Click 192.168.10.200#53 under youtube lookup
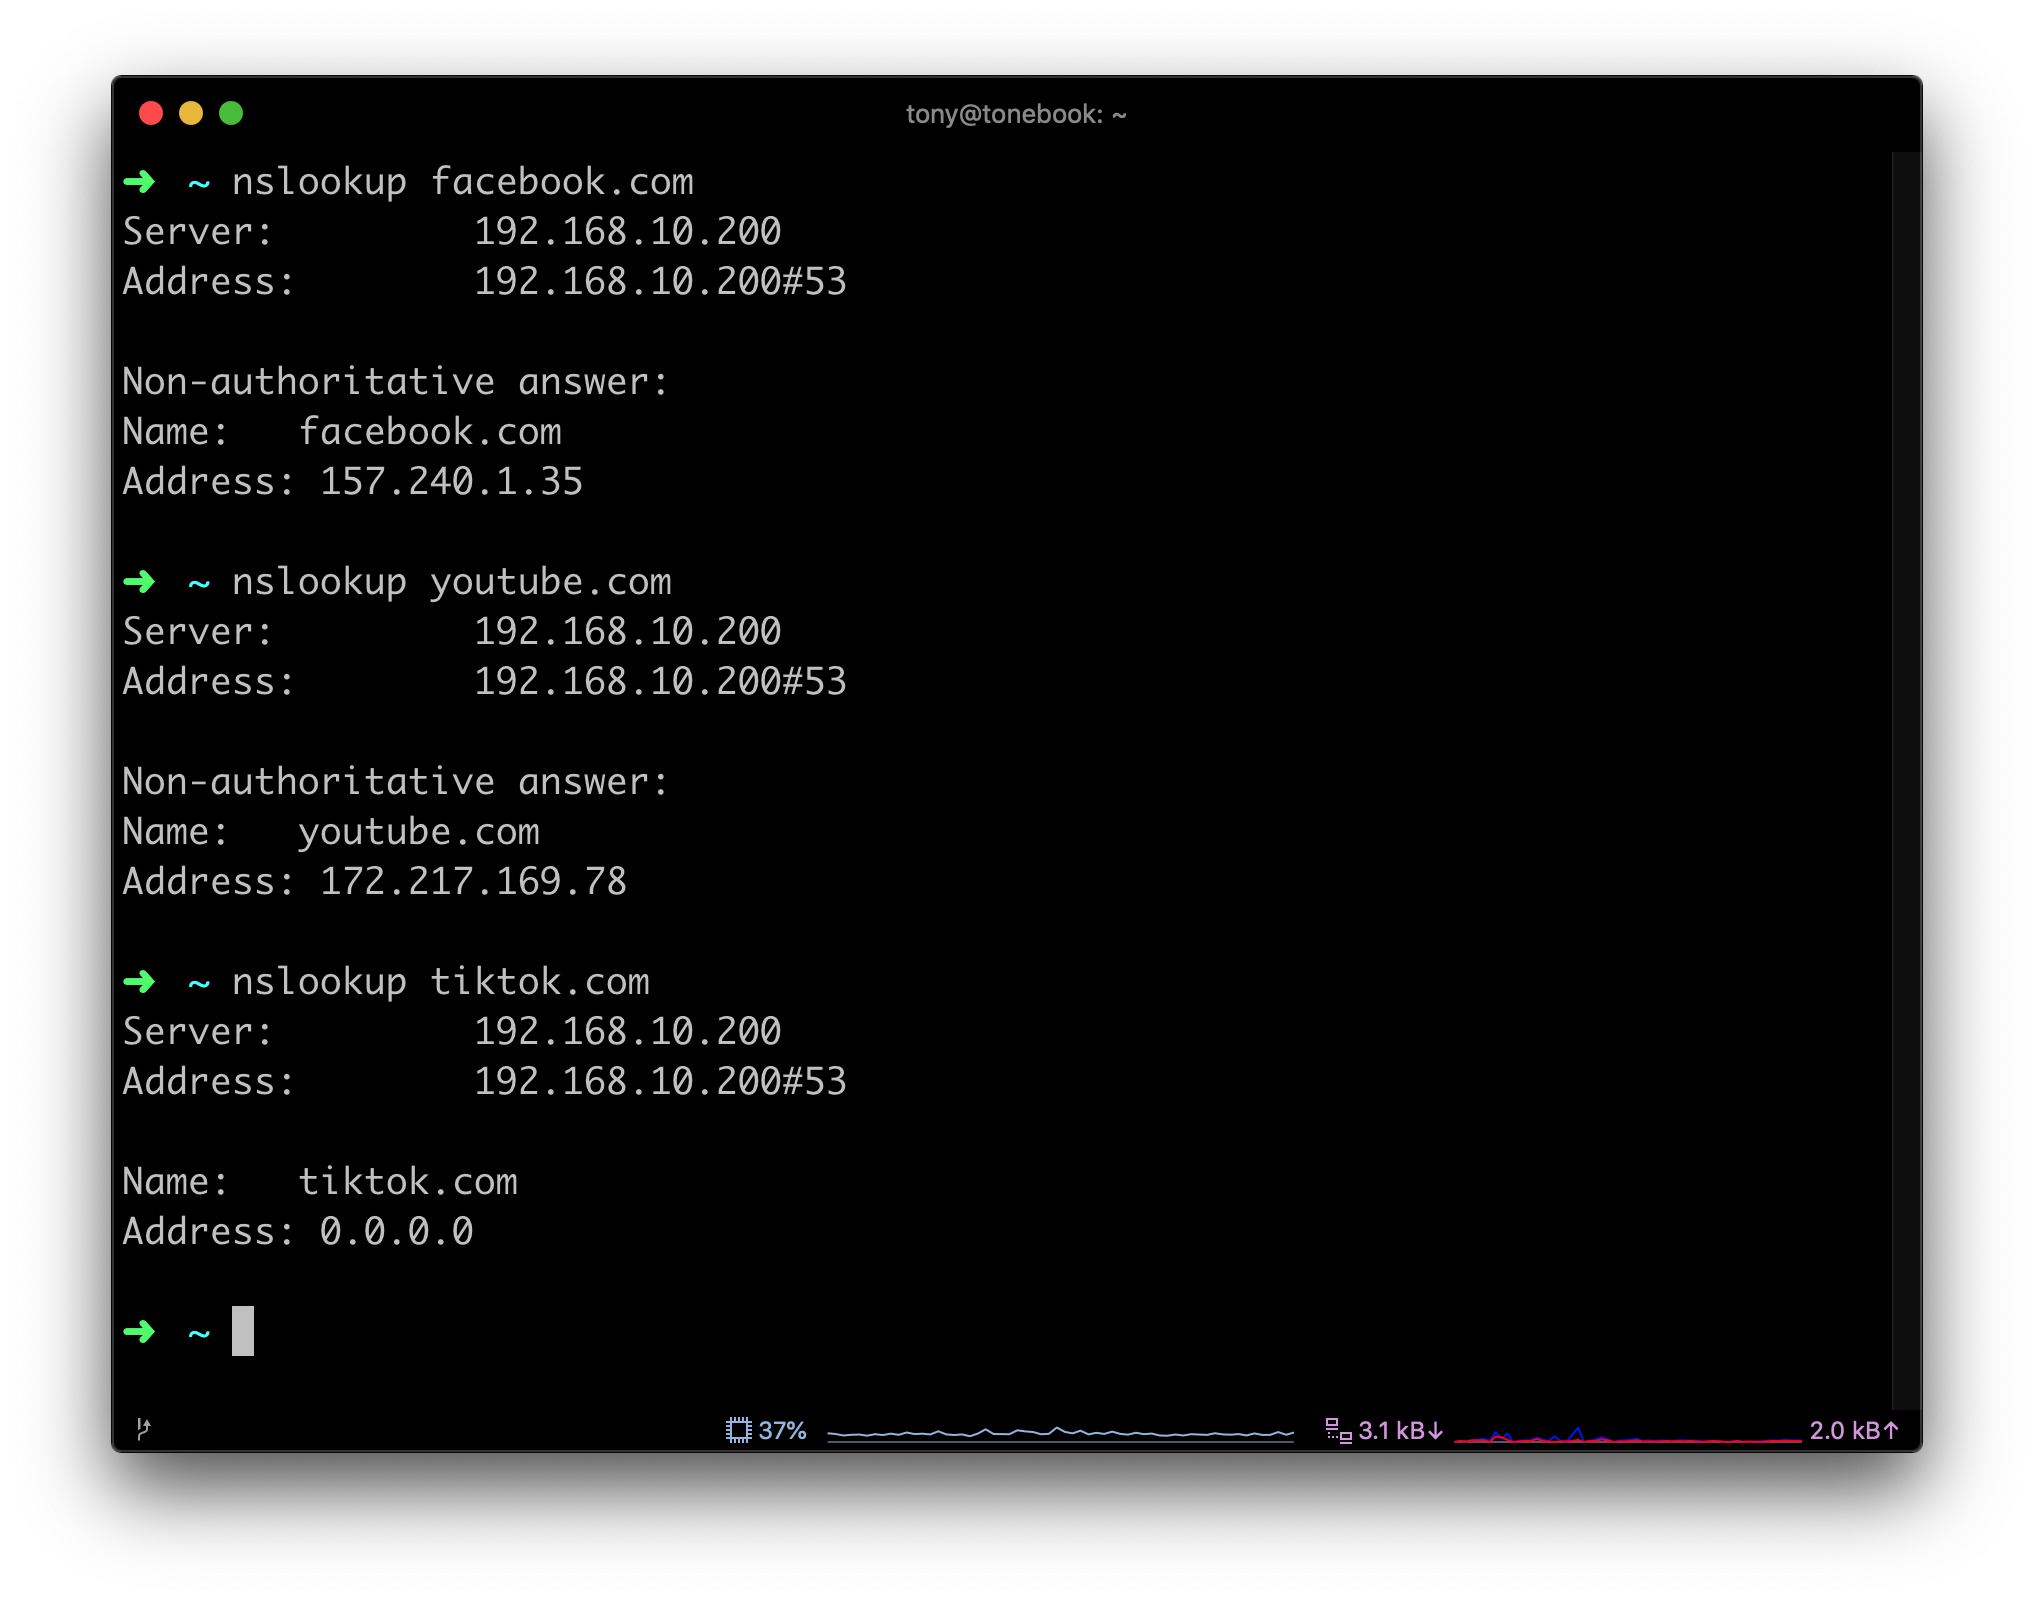The image size is (2034, 1600). pyautogui.click(x=660, y=682)
